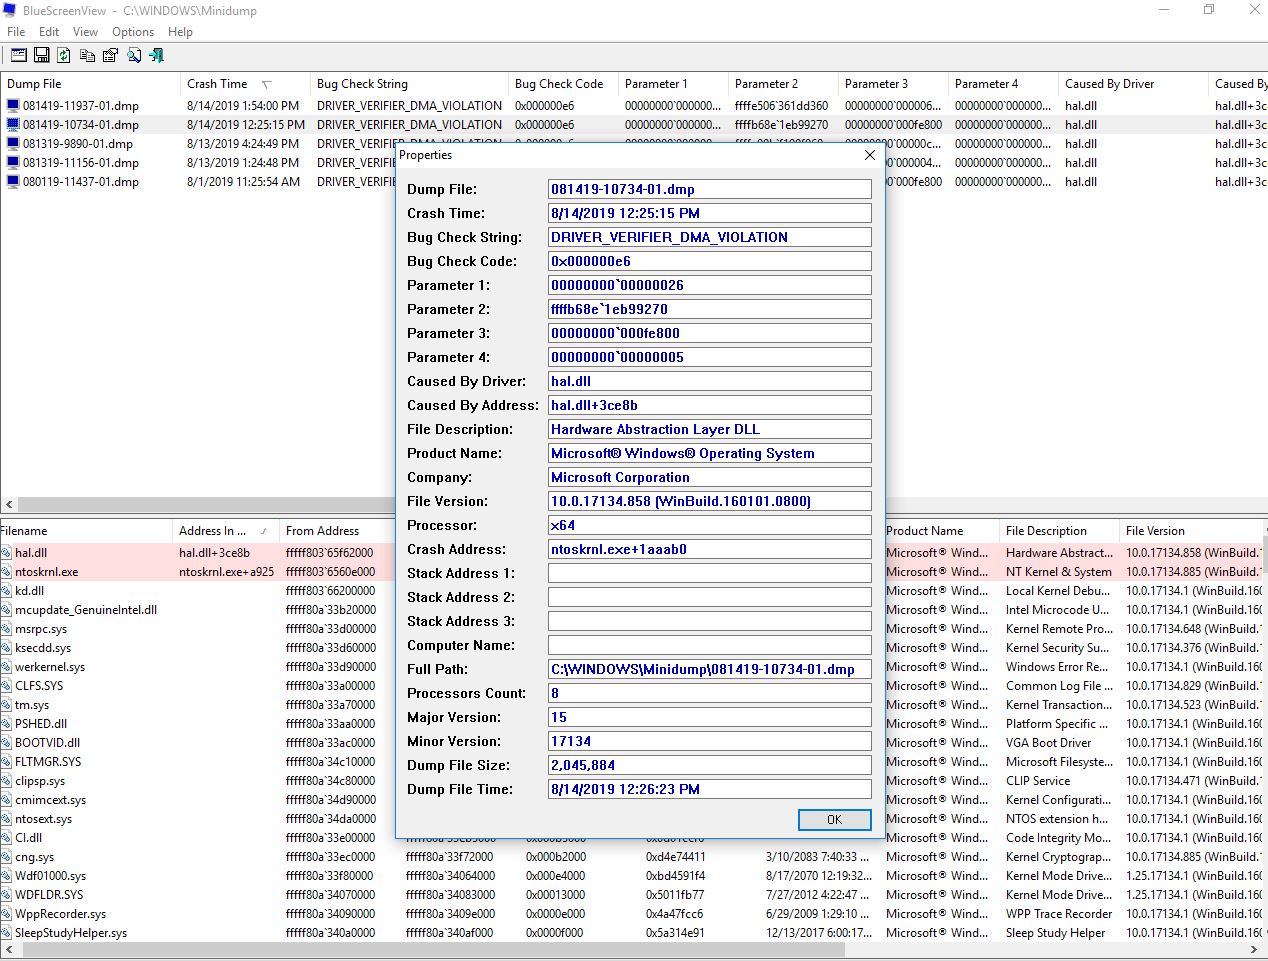Image resolution: width=1268 pixels, height=961 pixels.
Task: Click the Bug Check String field
Action: coord(709,237)
